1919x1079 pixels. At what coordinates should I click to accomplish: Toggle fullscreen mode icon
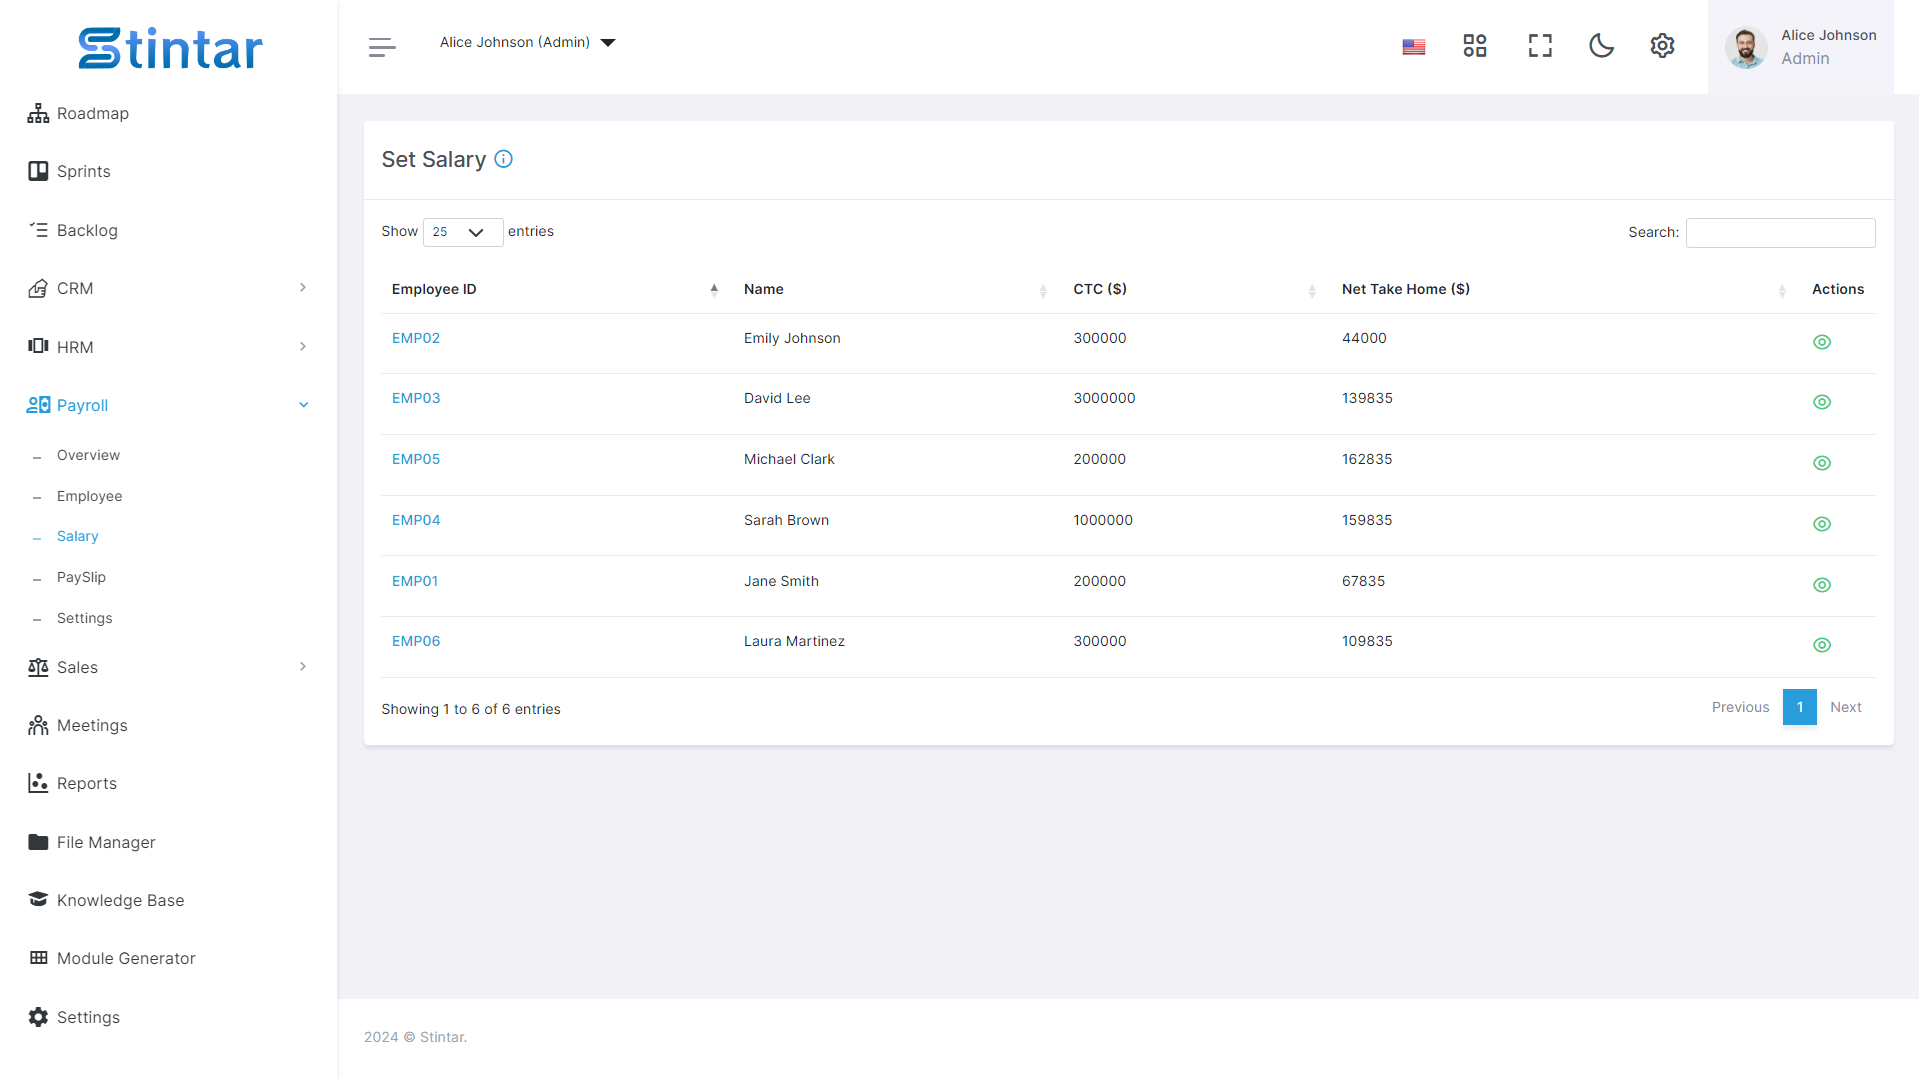(1540, 46)
